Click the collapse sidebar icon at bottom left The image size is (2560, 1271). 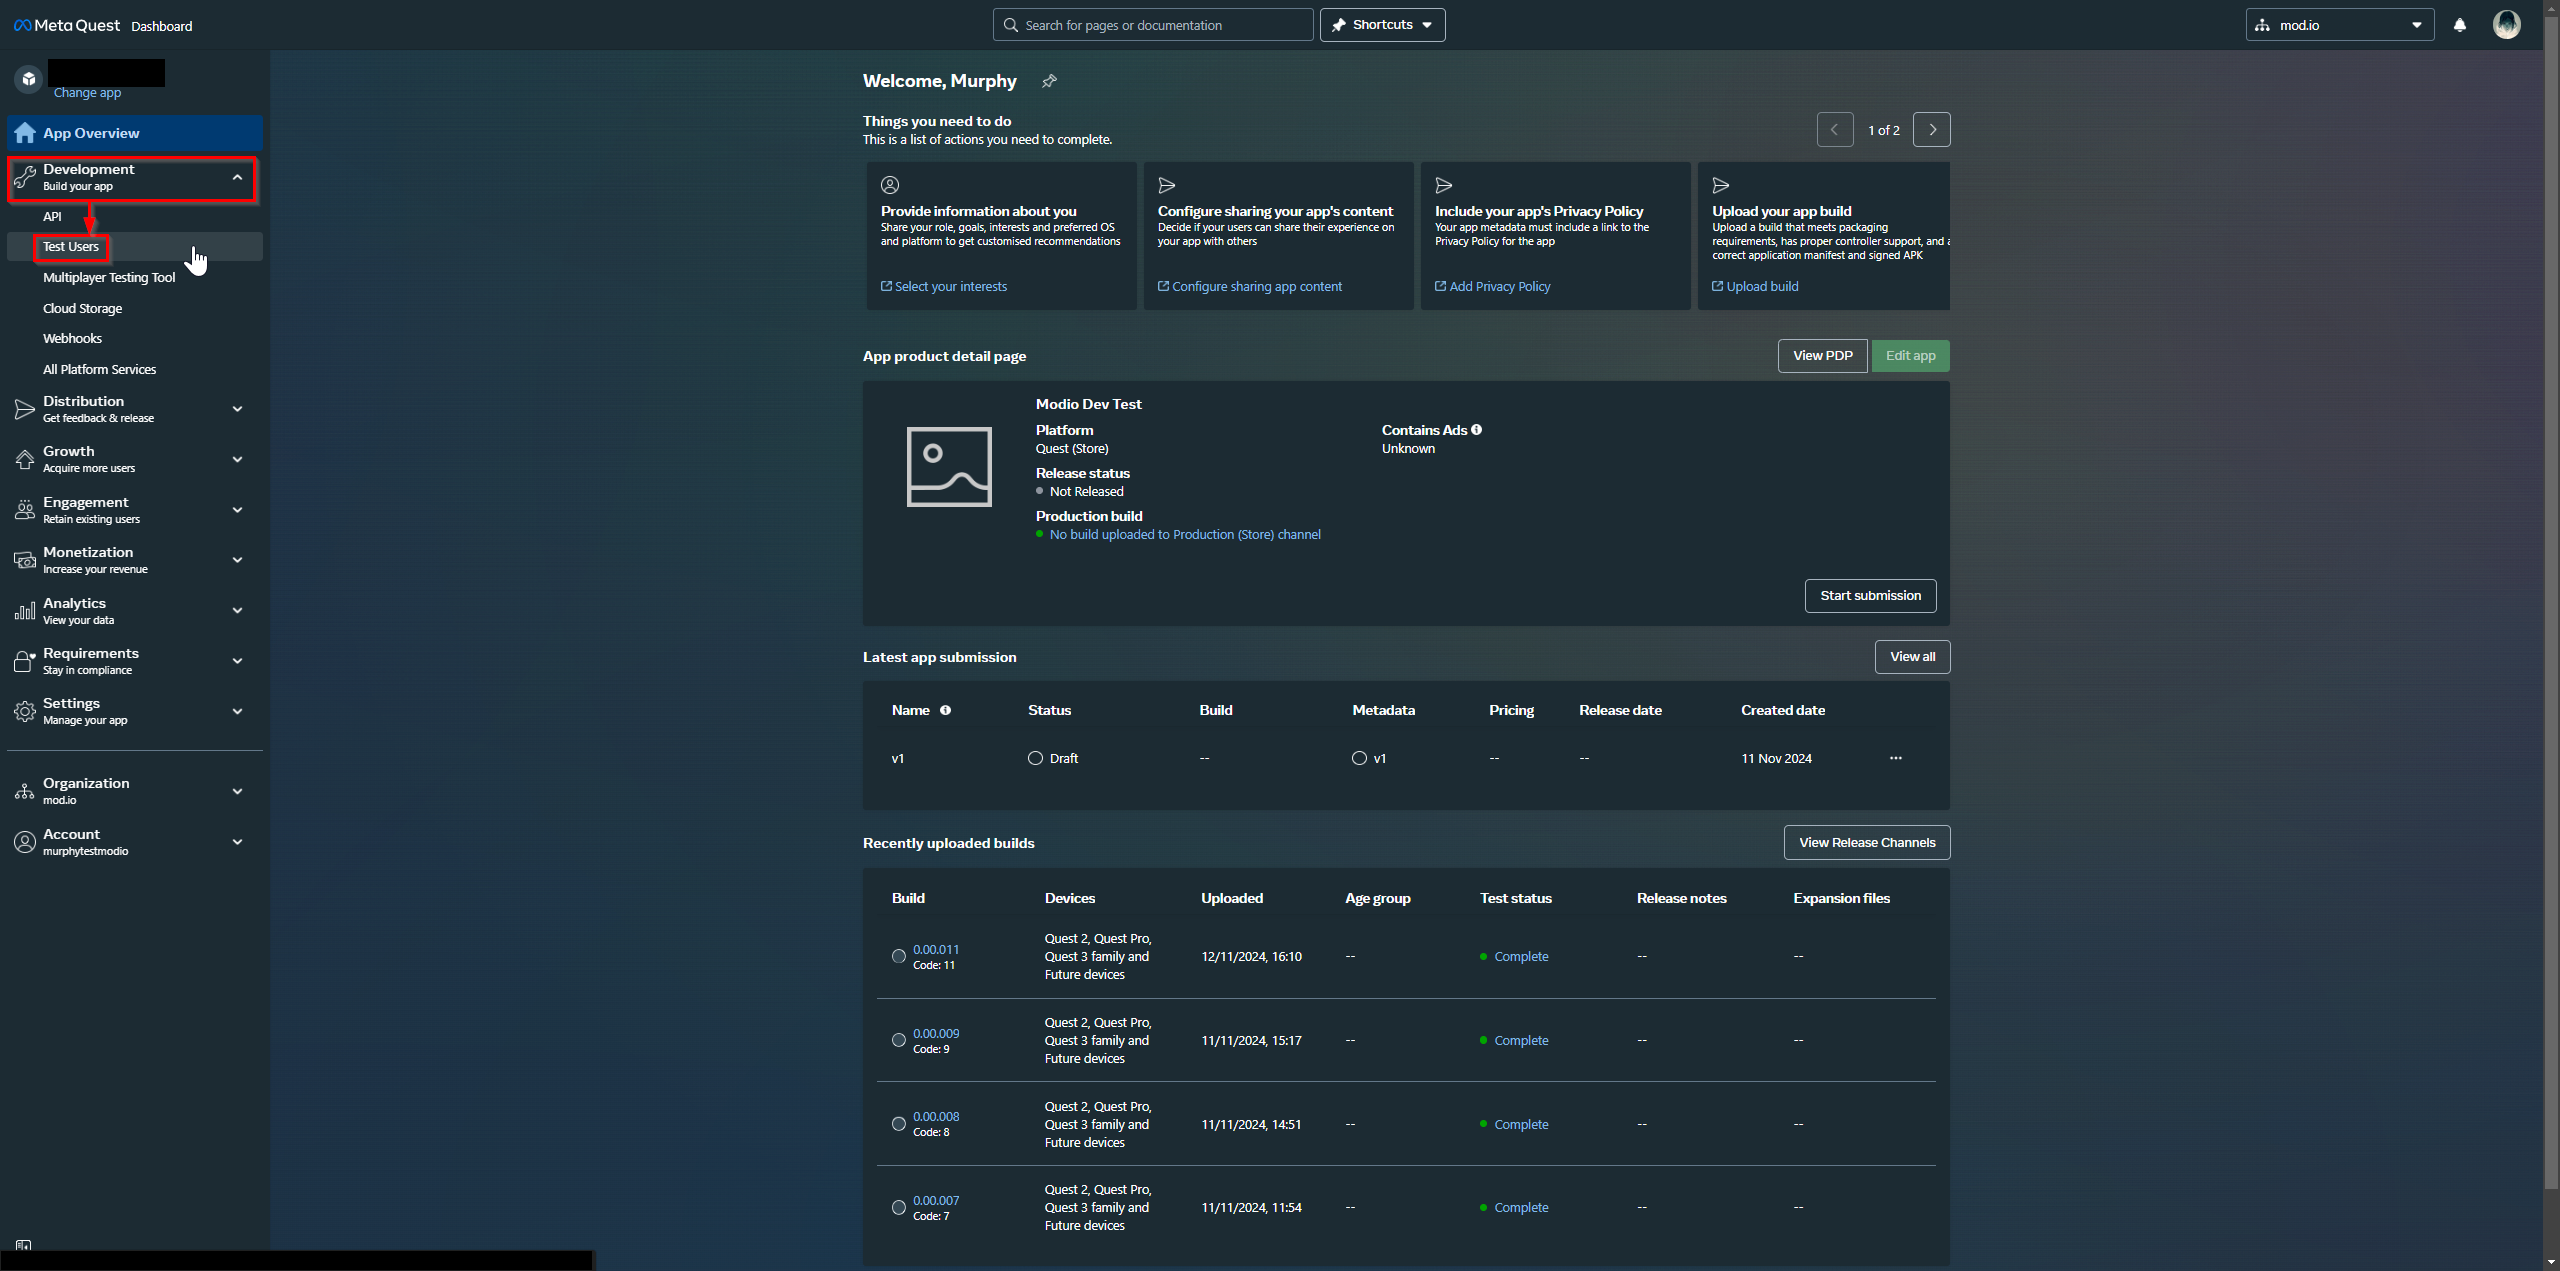click(24, 1246)
